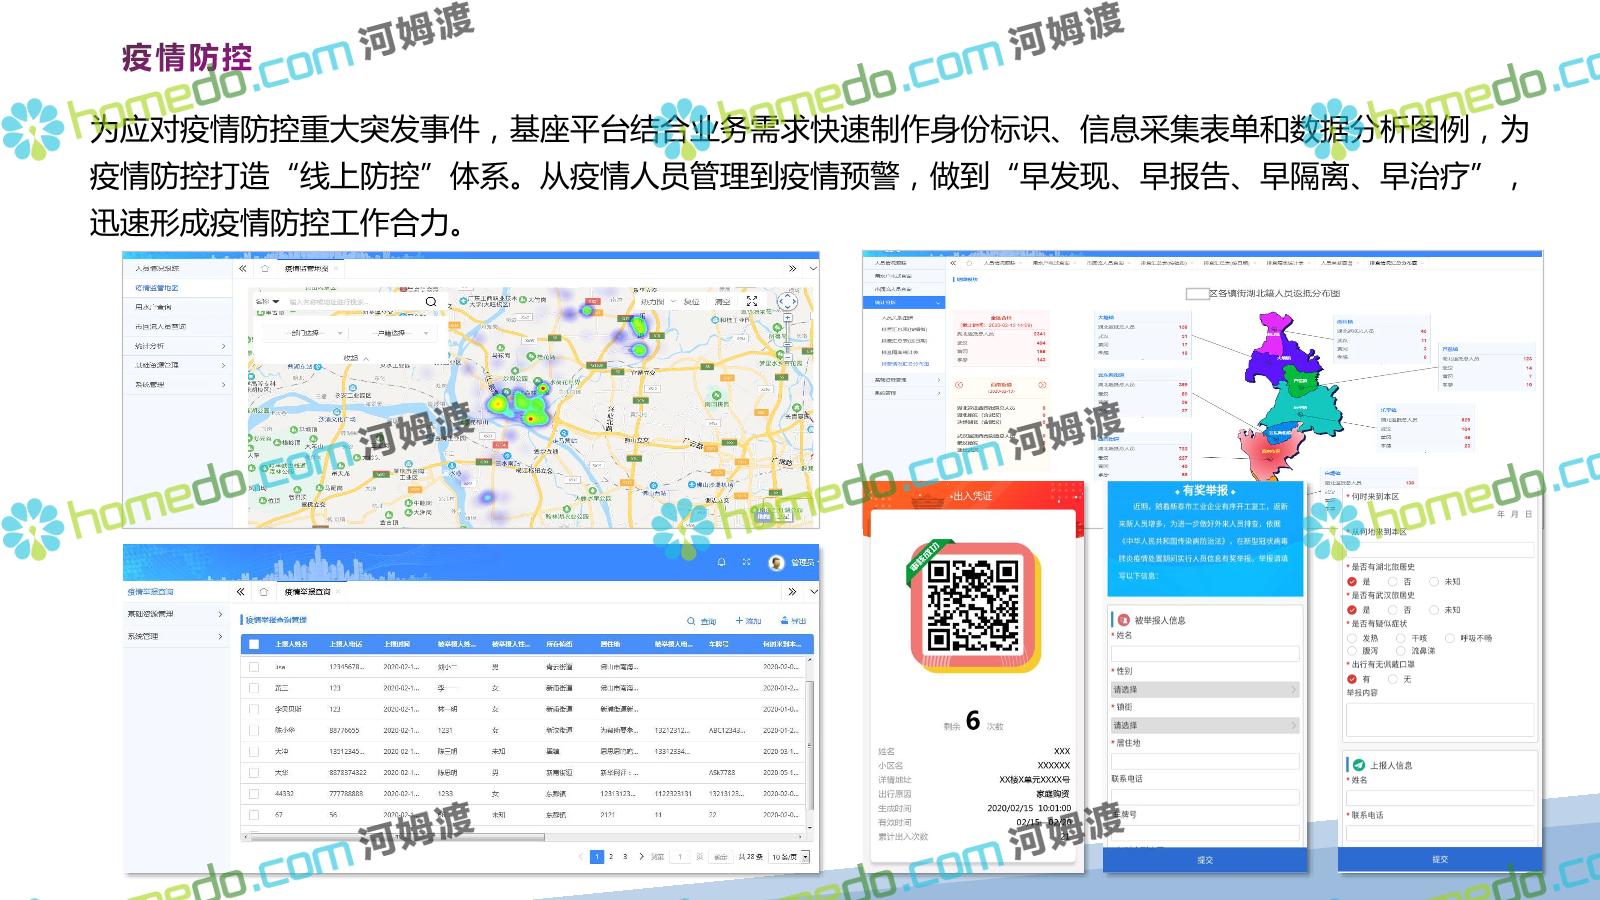The image size is (1600, 900).
Task: Click the 查询 search icon above the table
Action: (691, 621)
